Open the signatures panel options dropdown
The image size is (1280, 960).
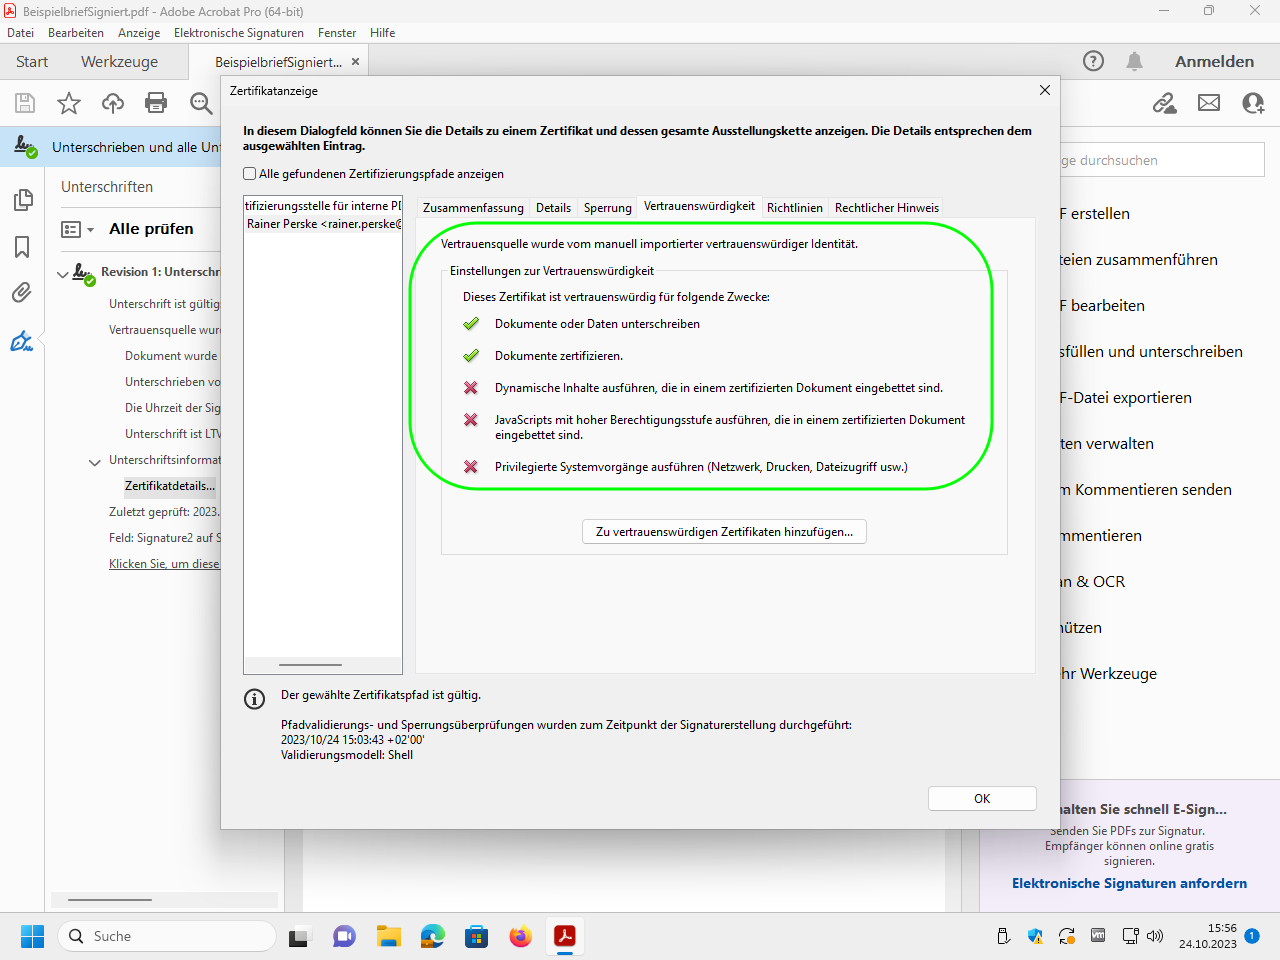pos(77,229)
